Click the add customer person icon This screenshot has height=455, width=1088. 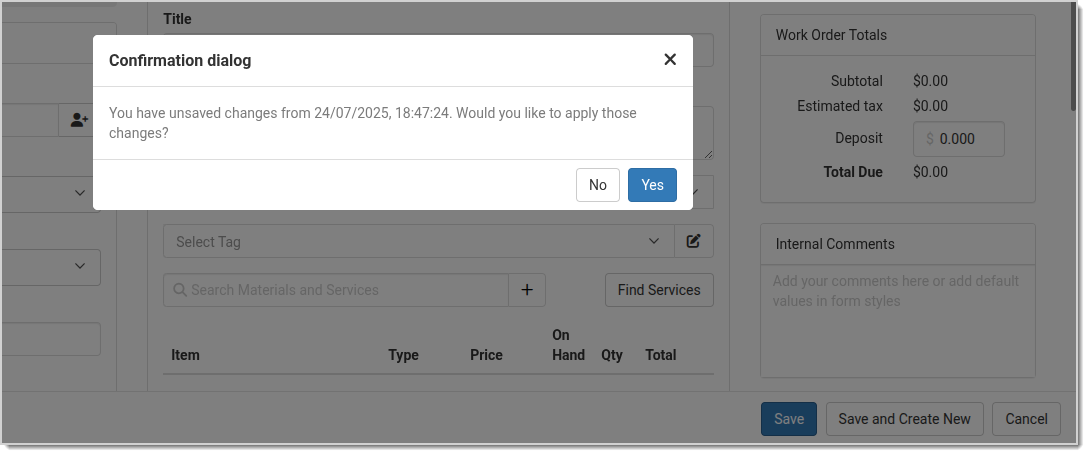pos(79,121)
